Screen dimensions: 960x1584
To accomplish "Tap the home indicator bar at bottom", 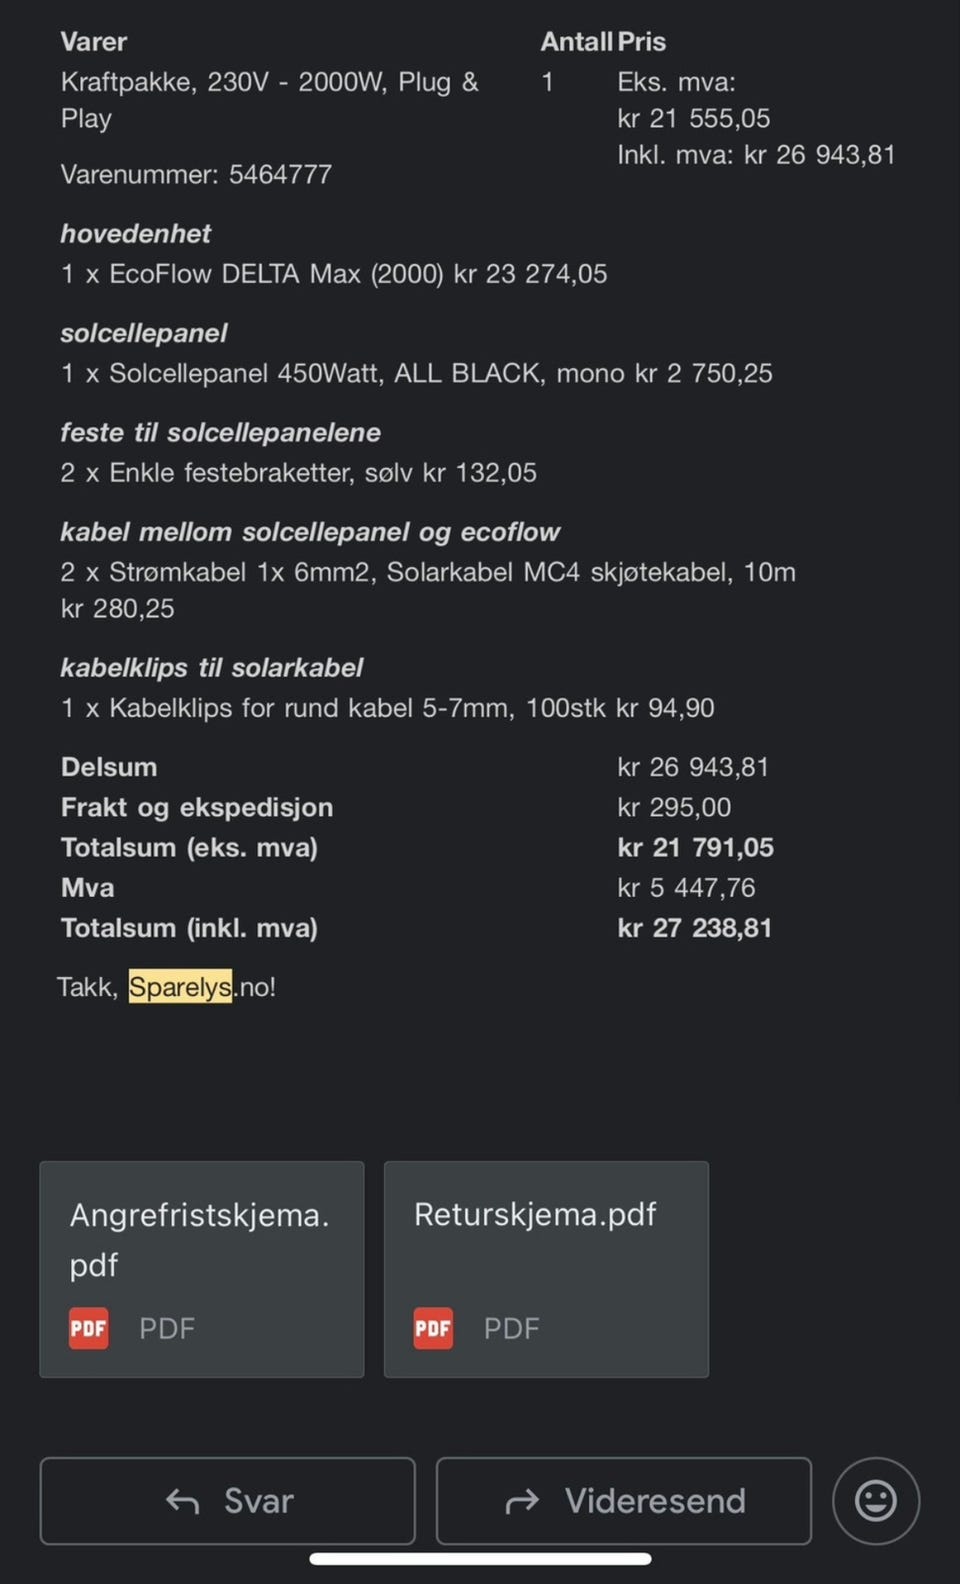I will tap(480, 1559).
